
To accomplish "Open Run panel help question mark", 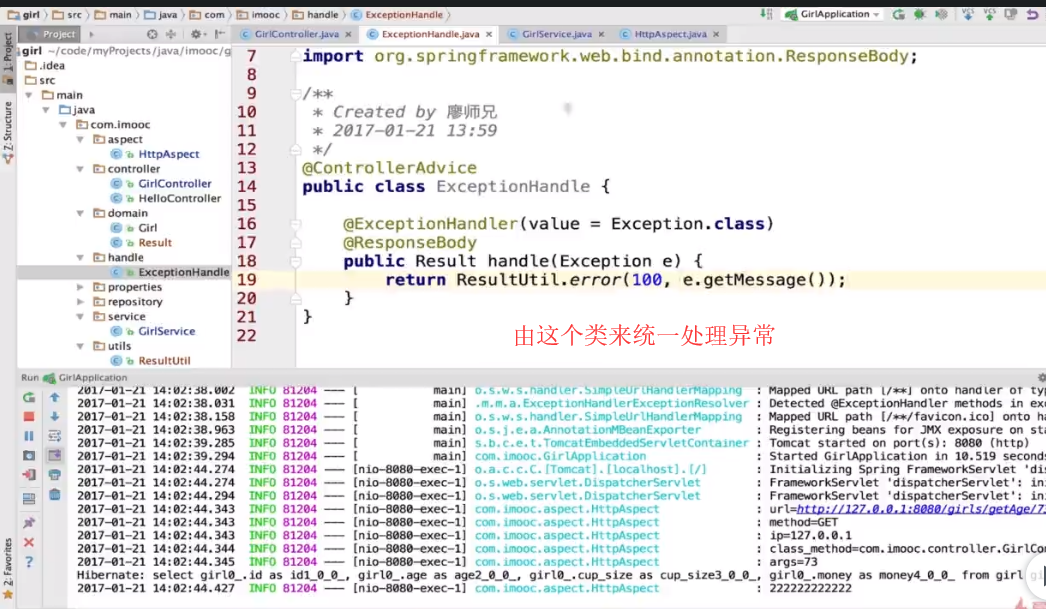I will pos(29,562).
